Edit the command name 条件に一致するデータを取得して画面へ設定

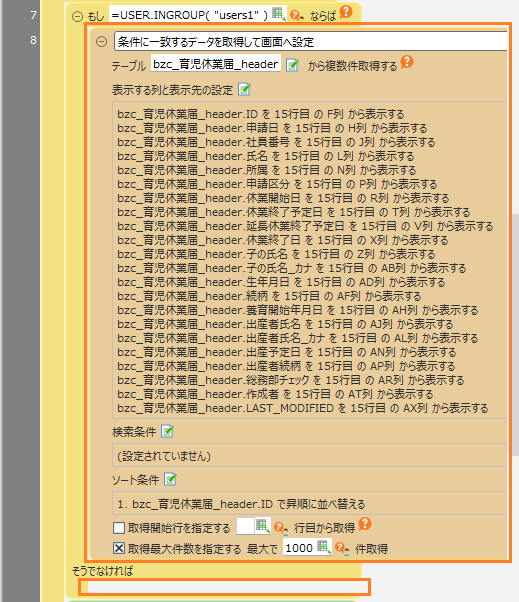[x=311, y=41]
